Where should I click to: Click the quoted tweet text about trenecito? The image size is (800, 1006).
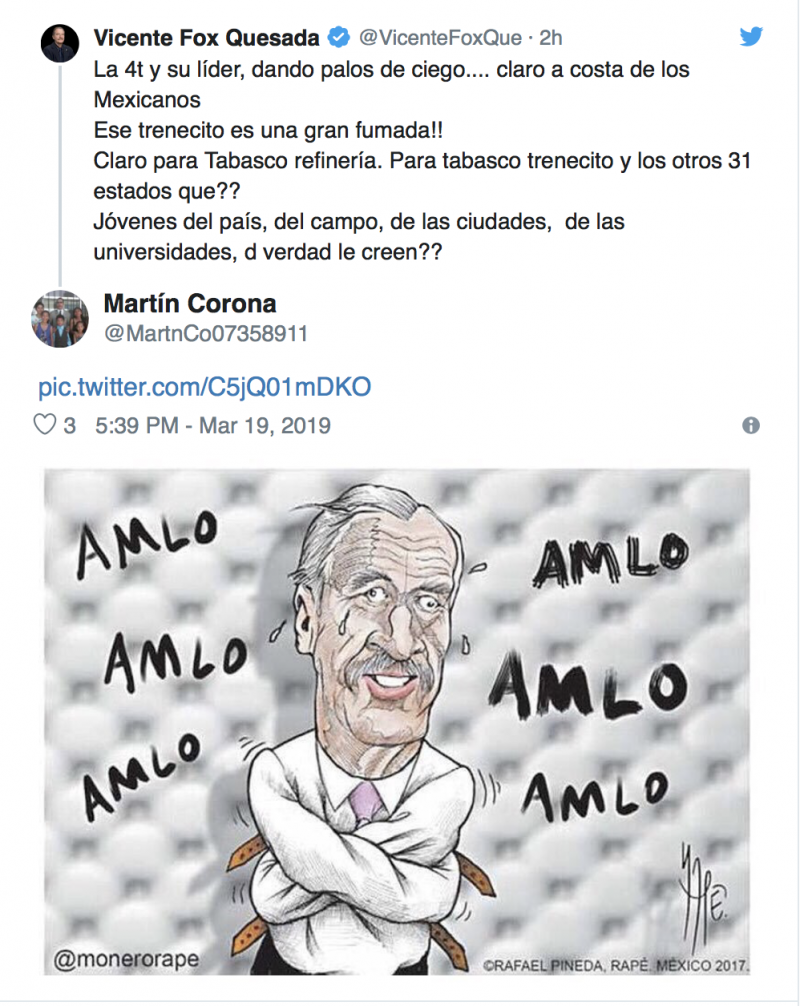pyautogui.click(x=422, y=160)
